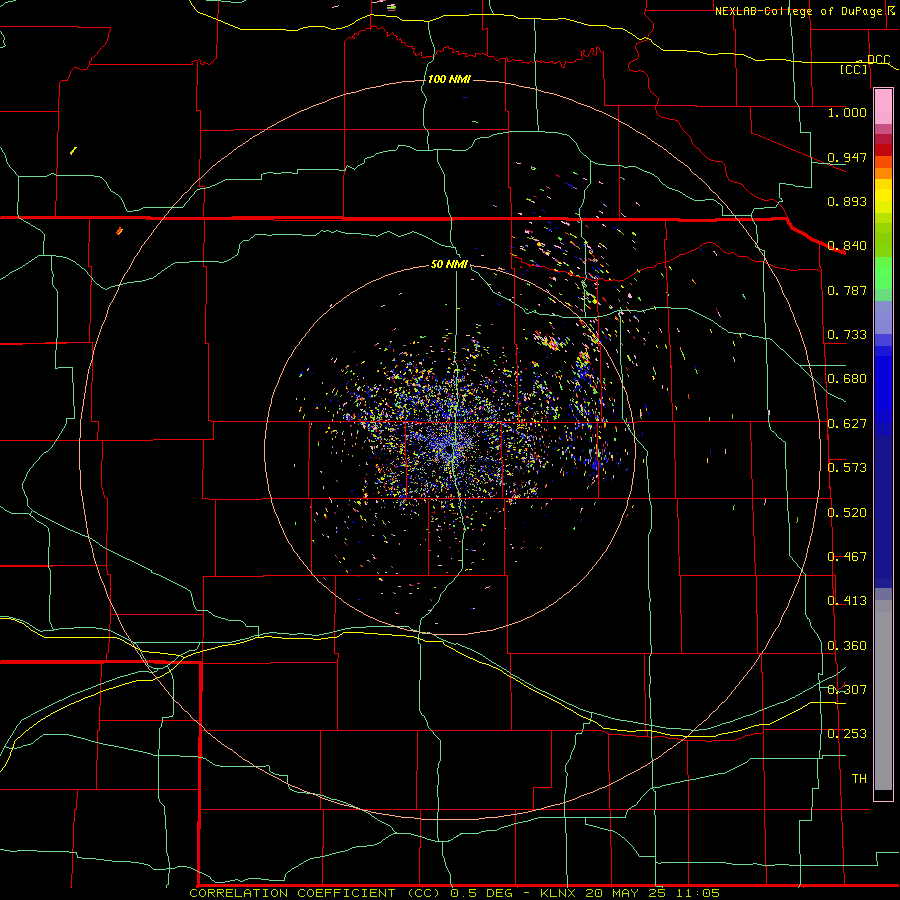Image resolution: width=900 pixels, height=900 pixels.
Task: Click the TH label on the legend
Action: (x=859, y=779)
